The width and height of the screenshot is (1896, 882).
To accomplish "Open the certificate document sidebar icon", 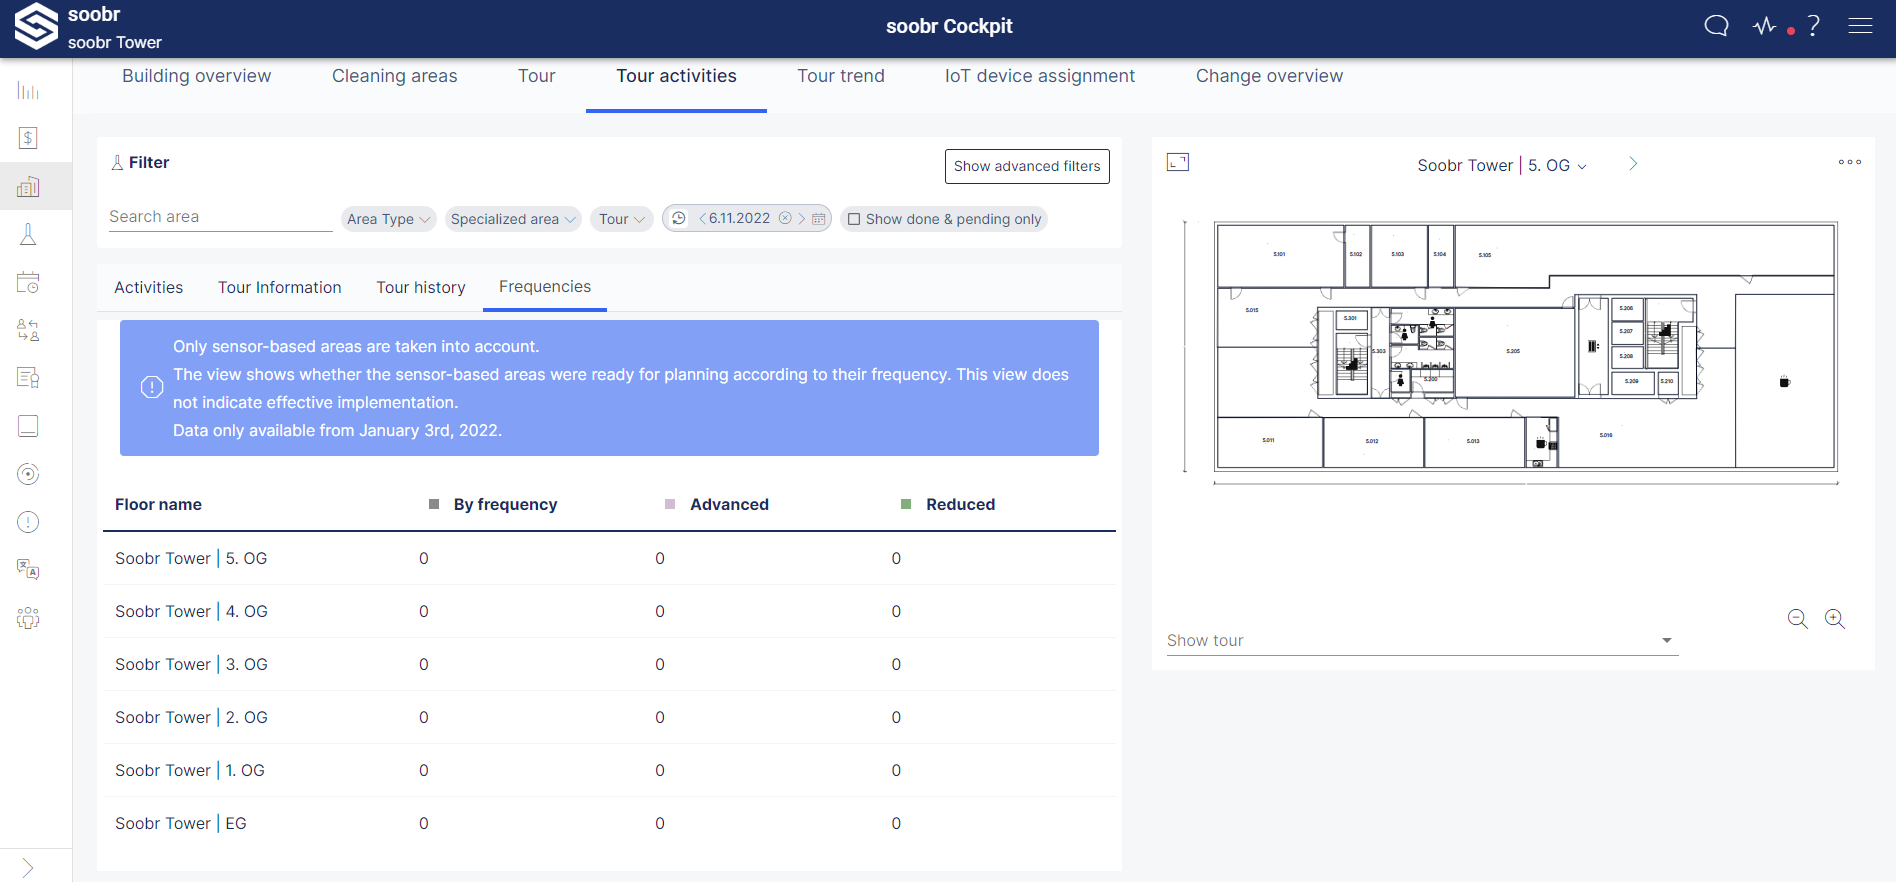I will [x=28, y=378].
